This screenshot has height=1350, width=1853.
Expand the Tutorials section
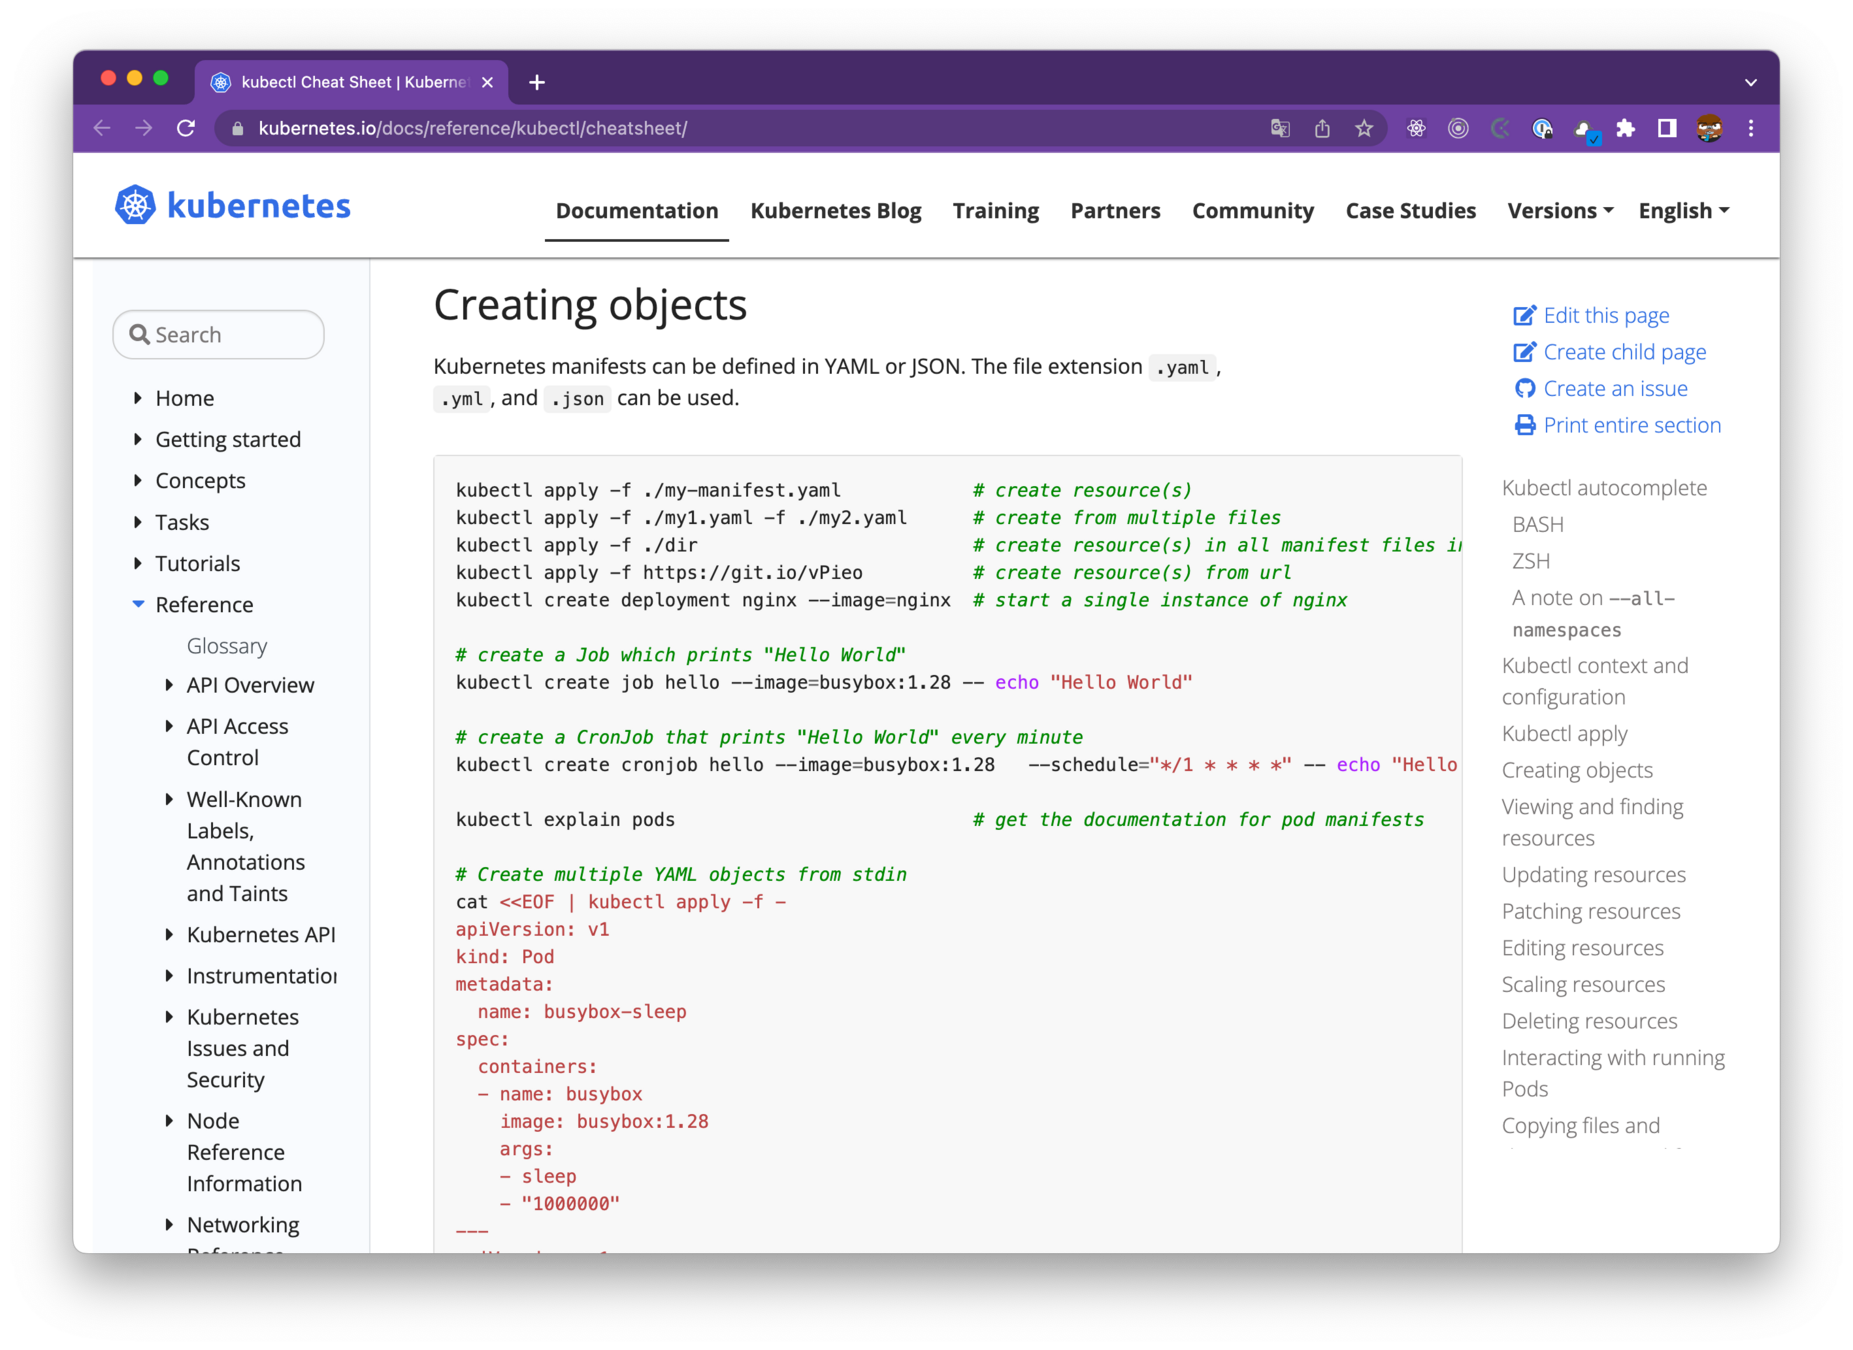tap(137, 563)
